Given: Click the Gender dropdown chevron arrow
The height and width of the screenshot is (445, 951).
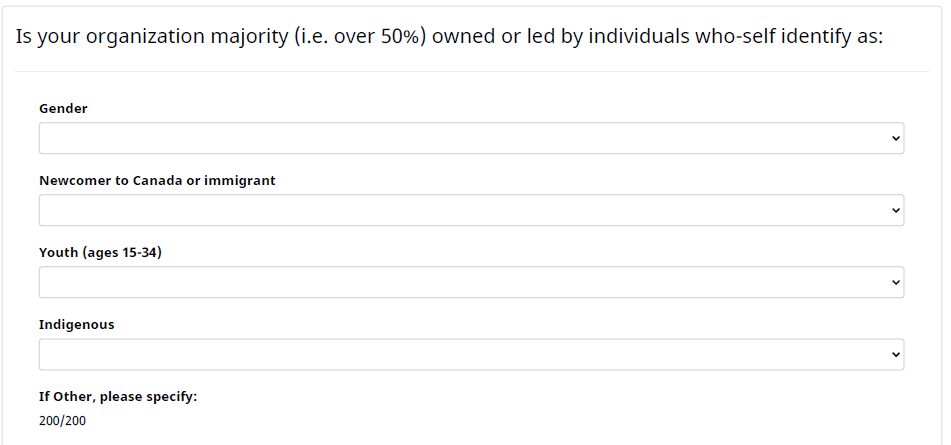Looking at the screenshot, I should (x=896, y=139).
